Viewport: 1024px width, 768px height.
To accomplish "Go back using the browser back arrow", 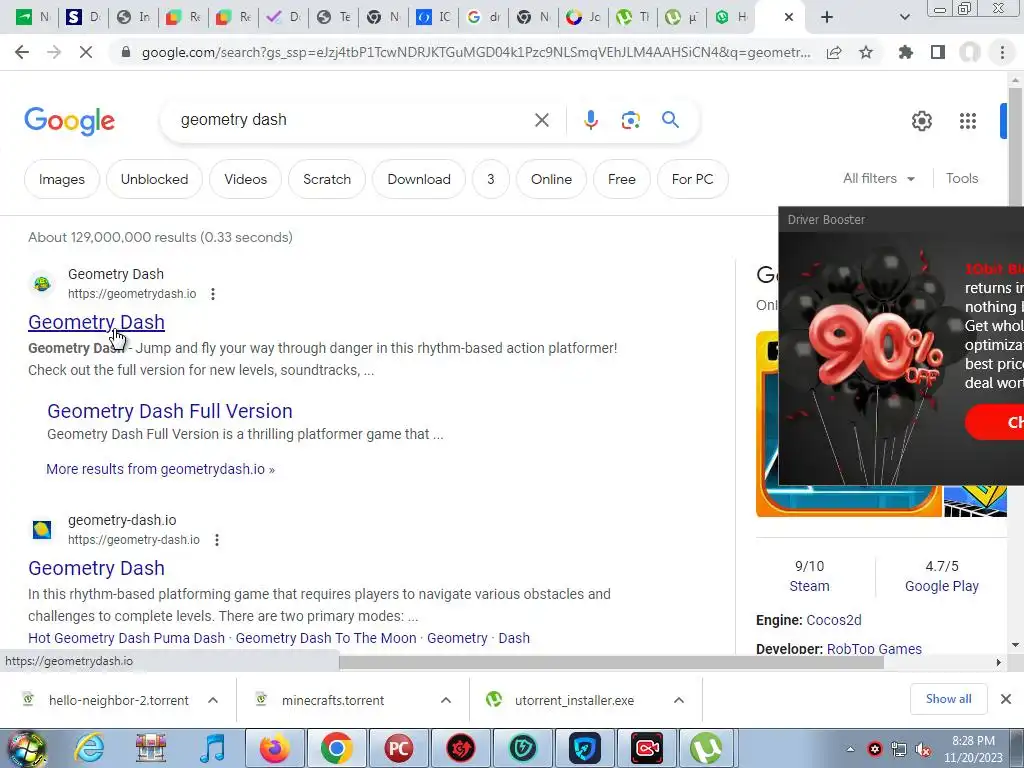I will click(x=22, y=52).
